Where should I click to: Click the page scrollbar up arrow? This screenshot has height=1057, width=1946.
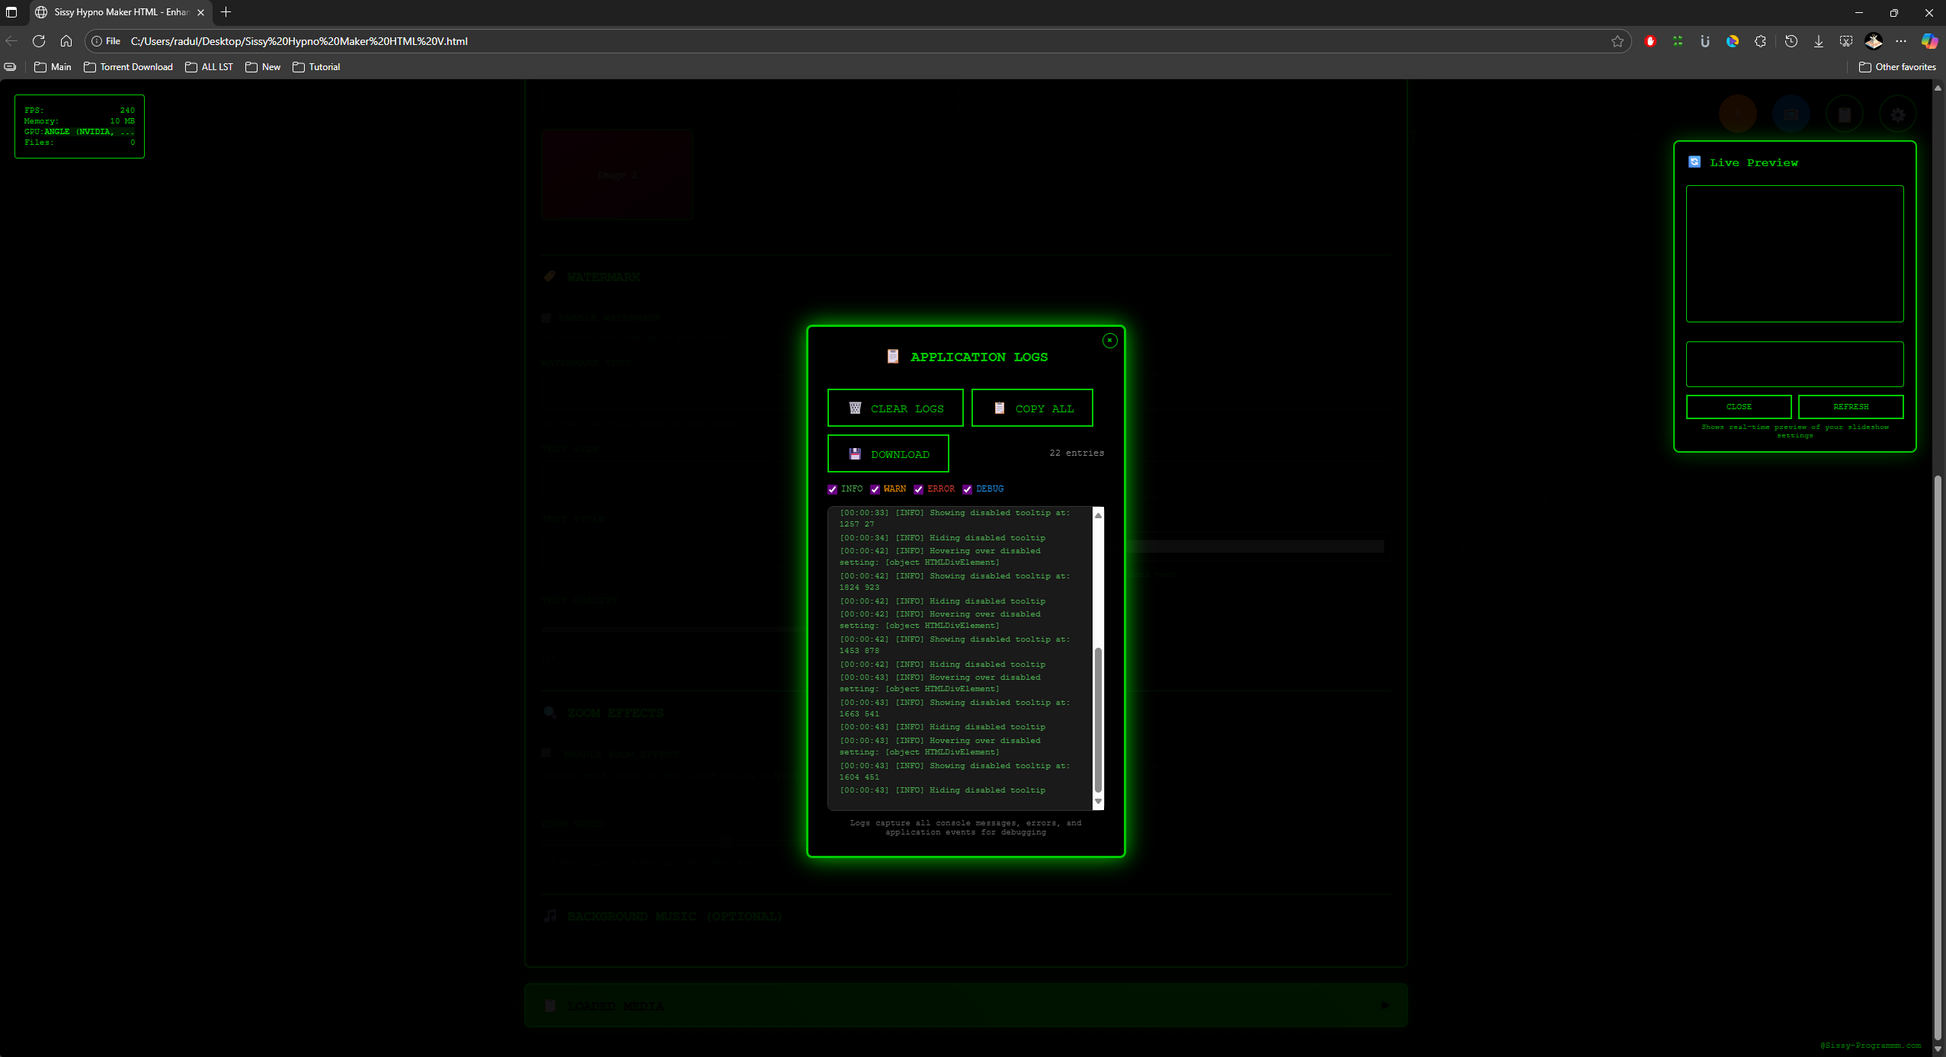(x=1938, y=88)
